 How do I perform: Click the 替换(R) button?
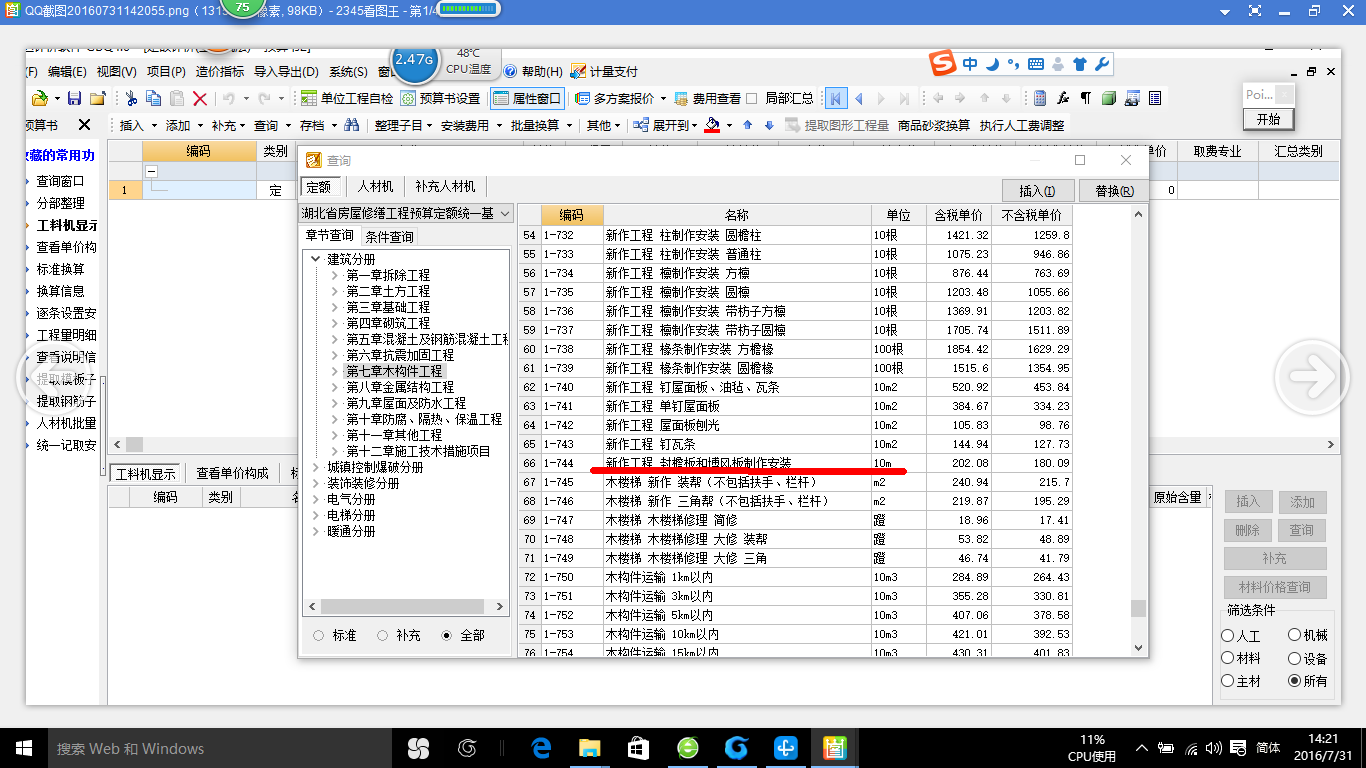click(1114, 190)
